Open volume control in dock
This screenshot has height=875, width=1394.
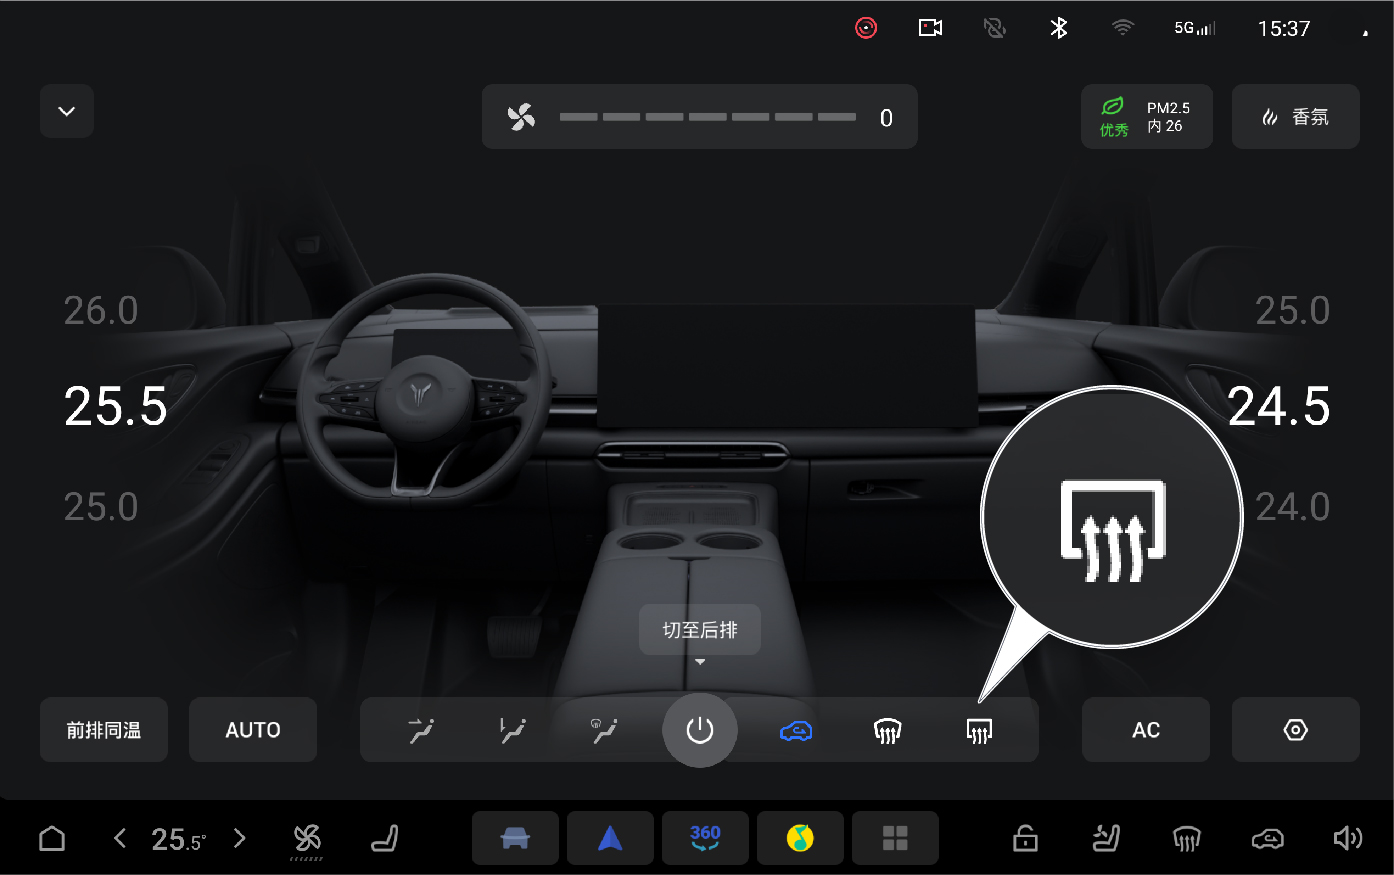click(x=1348, y=838)
